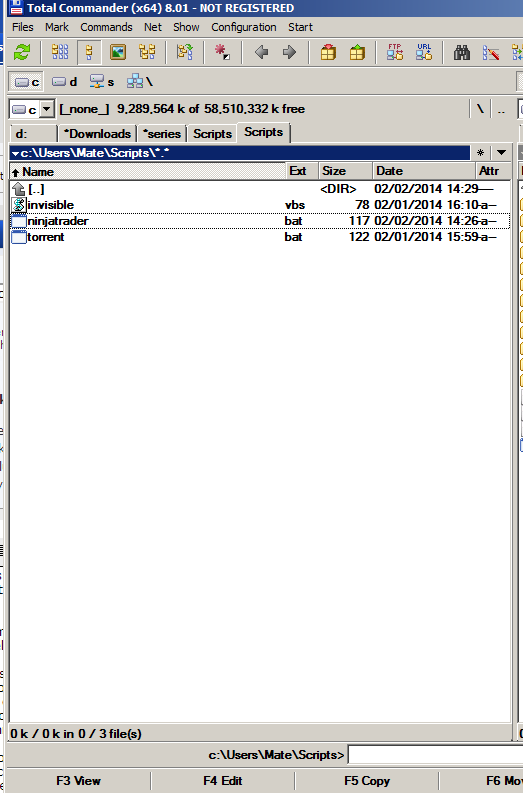The height and width of the screenshot is (793, 523).
Task: Select the thumbnail view icon
Action: [x=118, y=52]
